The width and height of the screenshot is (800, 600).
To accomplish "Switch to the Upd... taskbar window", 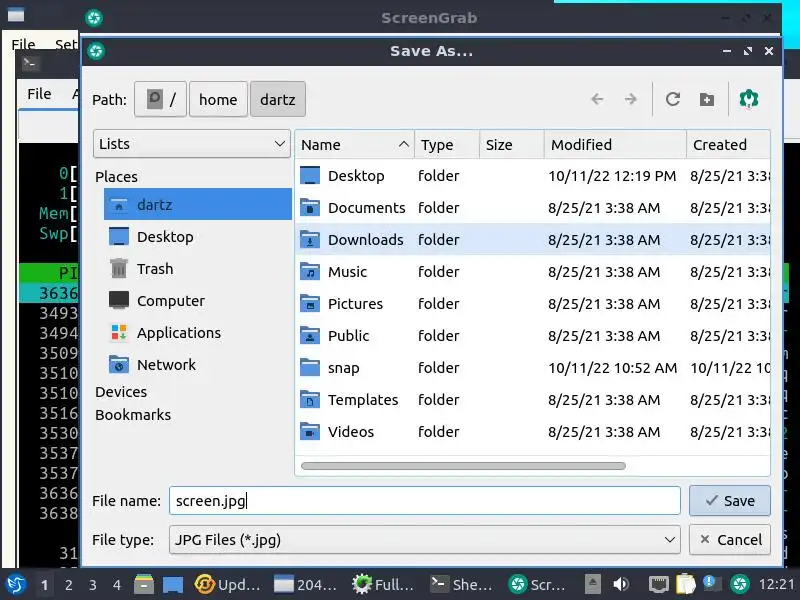I will 229,585.
